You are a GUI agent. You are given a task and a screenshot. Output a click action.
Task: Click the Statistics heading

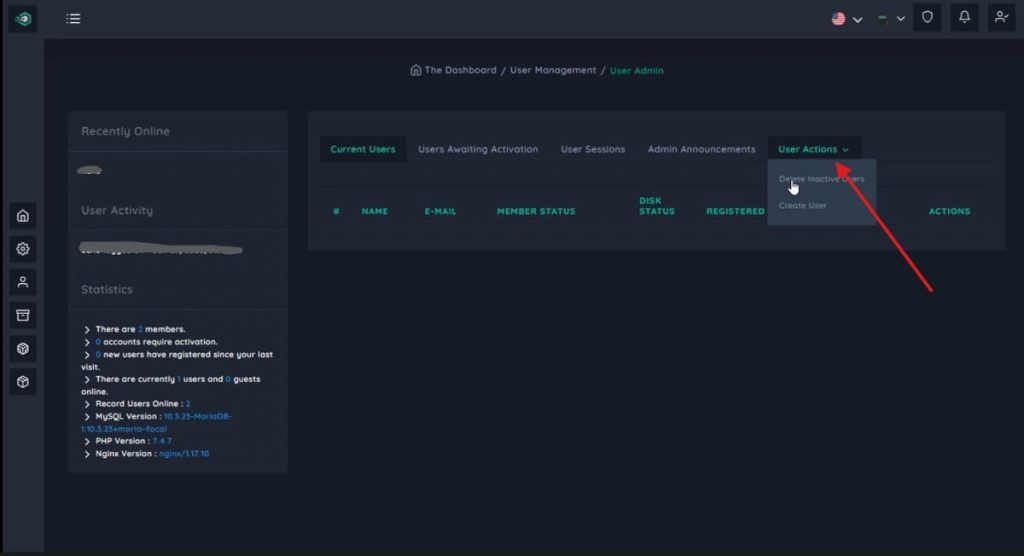click(107, 289)
